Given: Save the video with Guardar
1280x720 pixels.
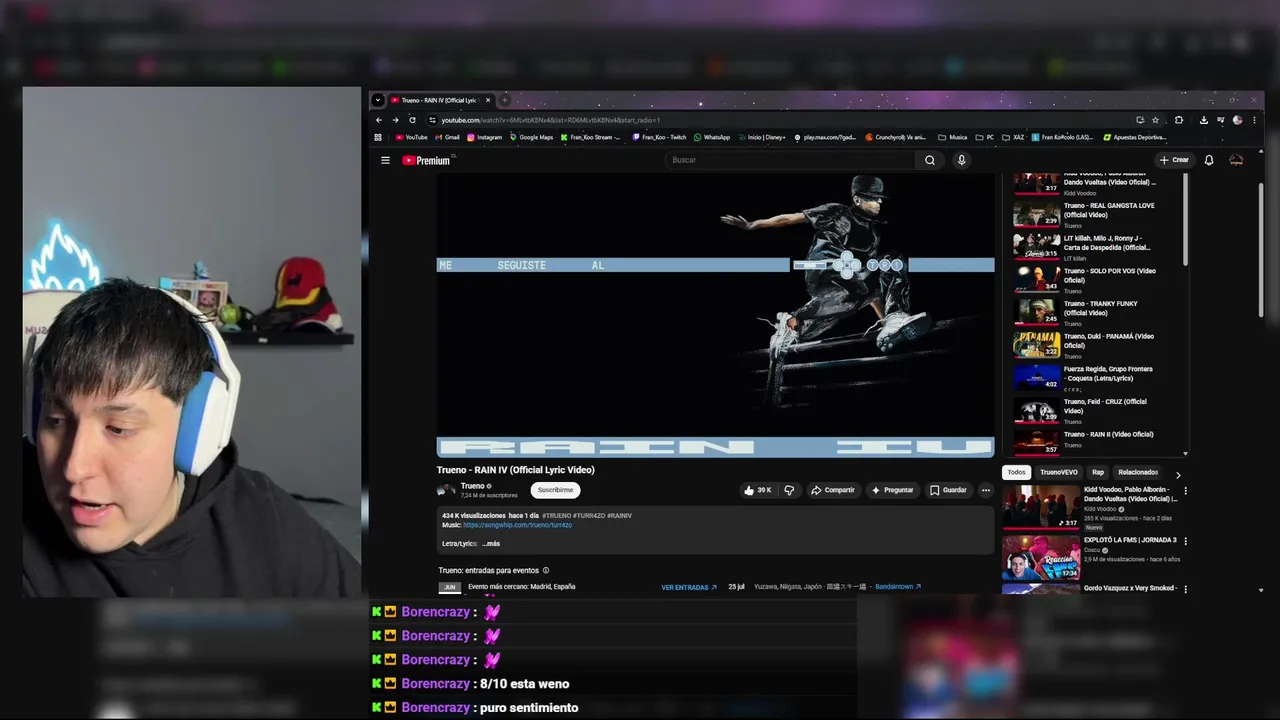Looking at the screenshot, I should [x=948, y=490].
